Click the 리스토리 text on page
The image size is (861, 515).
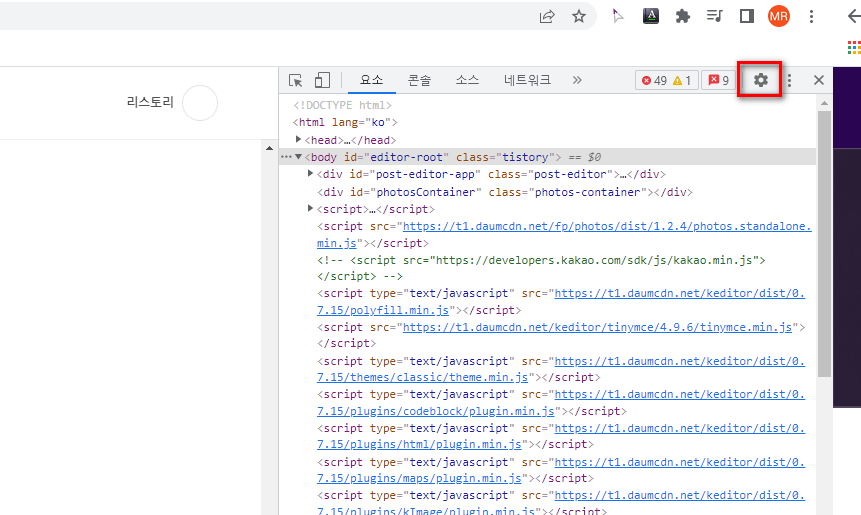point(150,102)
